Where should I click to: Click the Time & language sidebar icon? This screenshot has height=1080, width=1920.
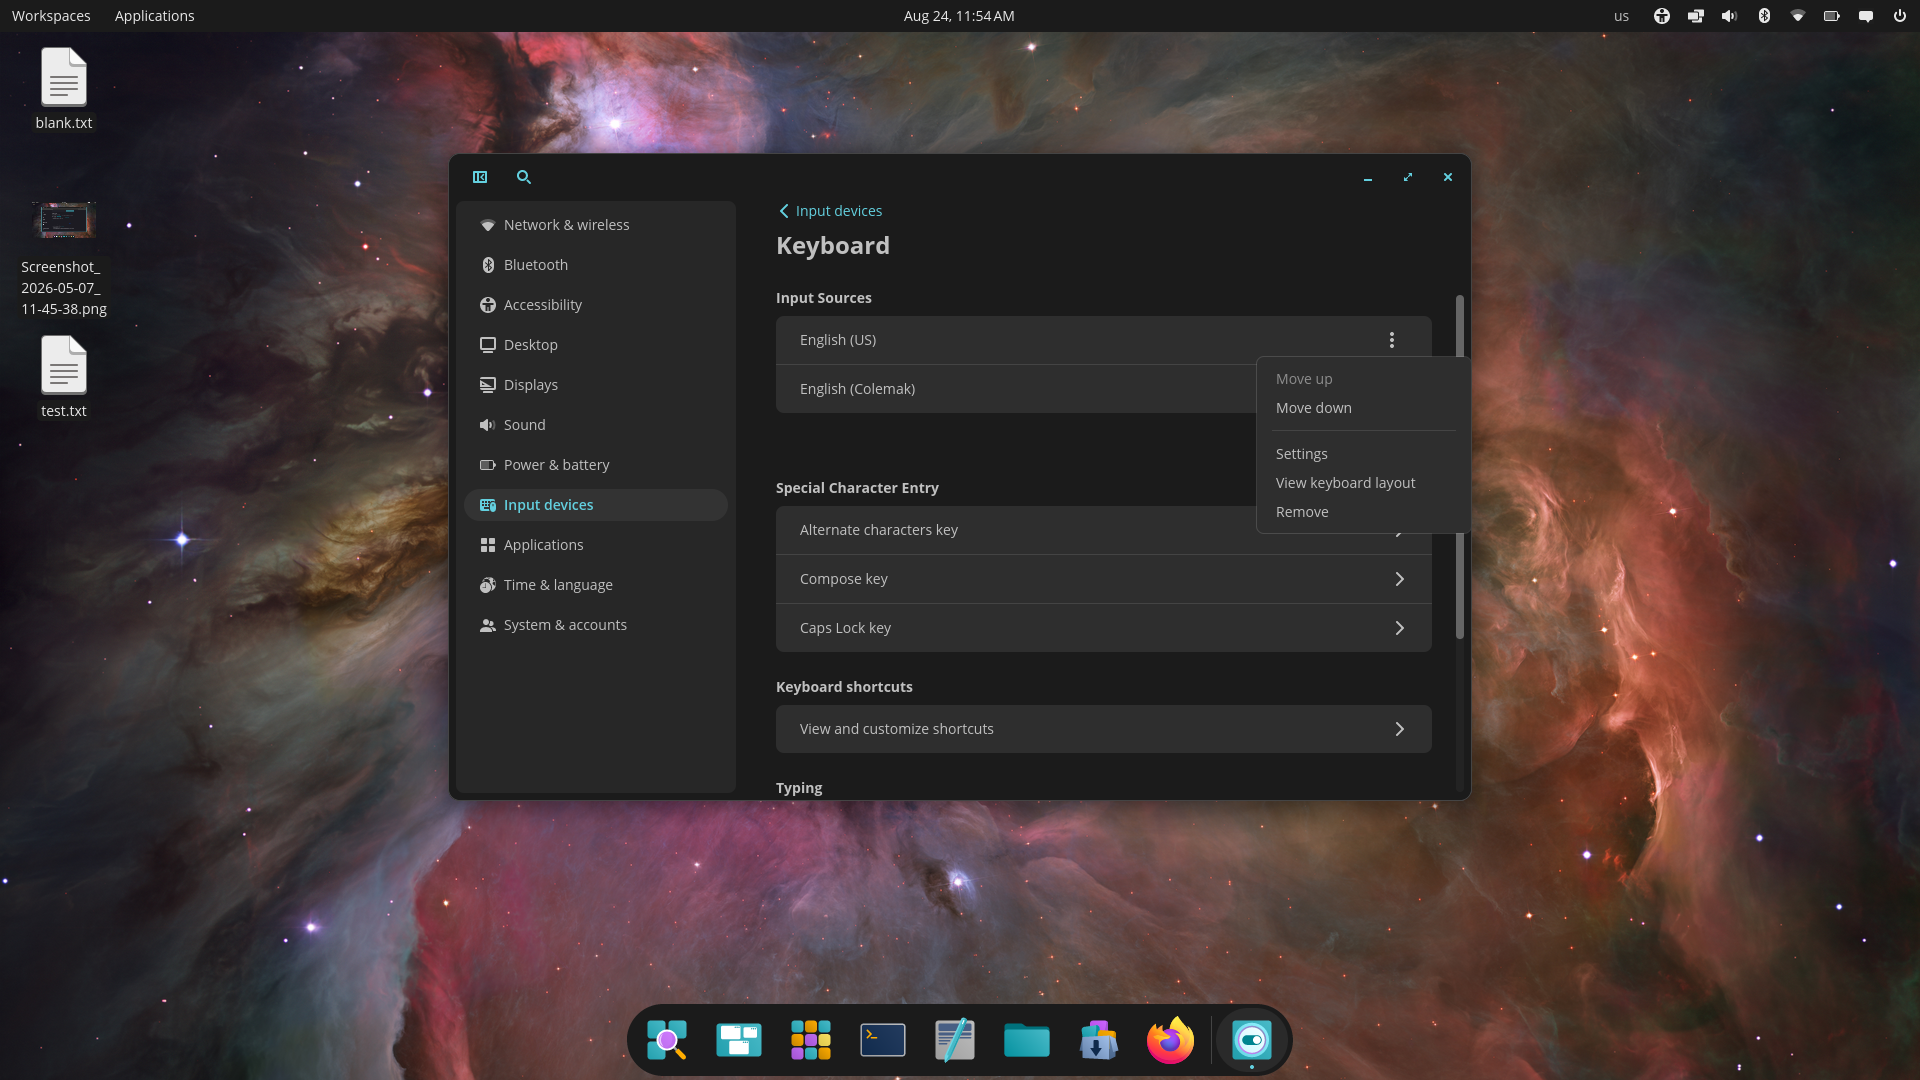(x=487, y=585)
